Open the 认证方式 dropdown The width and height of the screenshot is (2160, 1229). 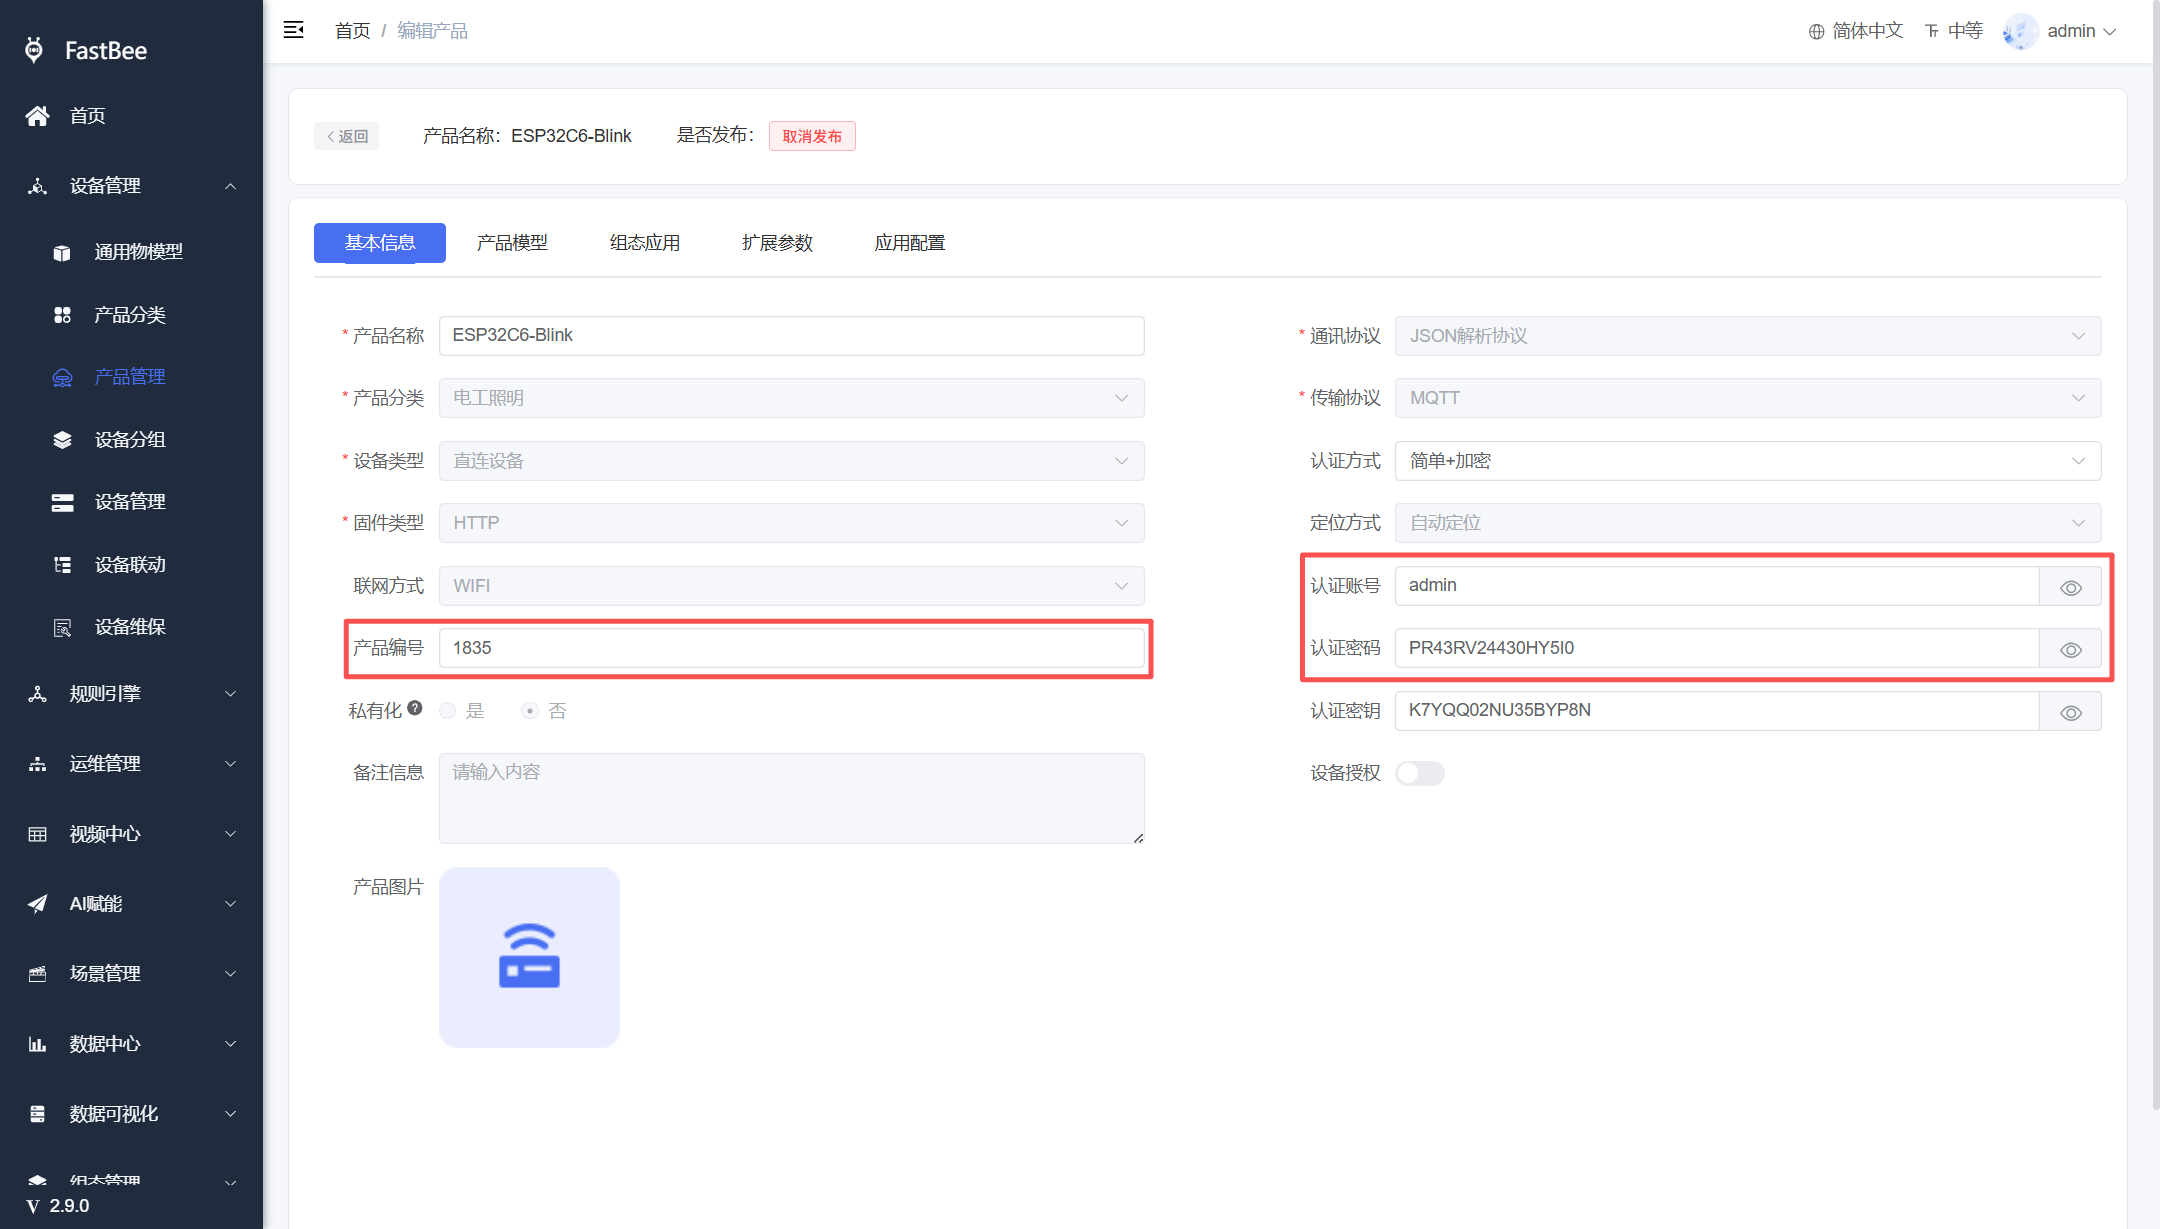click(x=1748, y=461)
